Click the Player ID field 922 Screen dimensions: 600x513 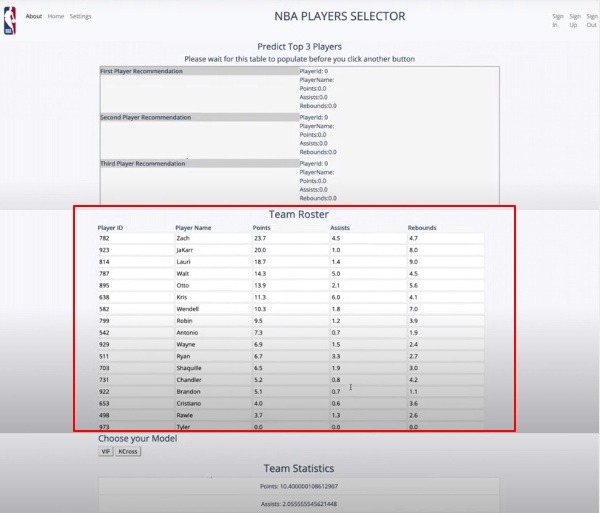coord(136,392)
